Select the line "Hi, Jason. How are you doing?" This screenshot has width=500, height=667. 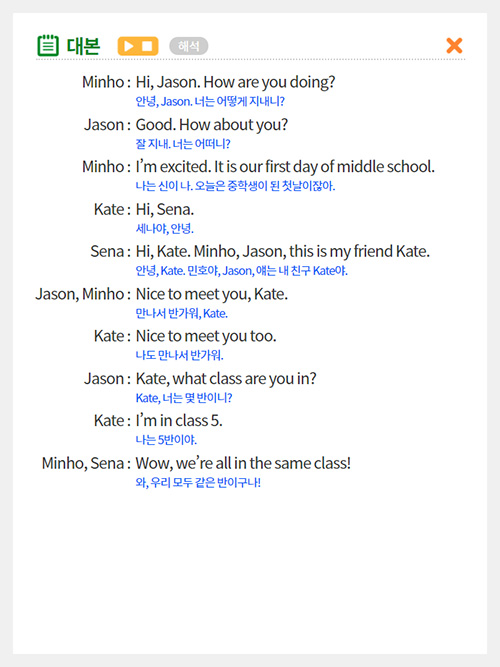coord(235,82)
